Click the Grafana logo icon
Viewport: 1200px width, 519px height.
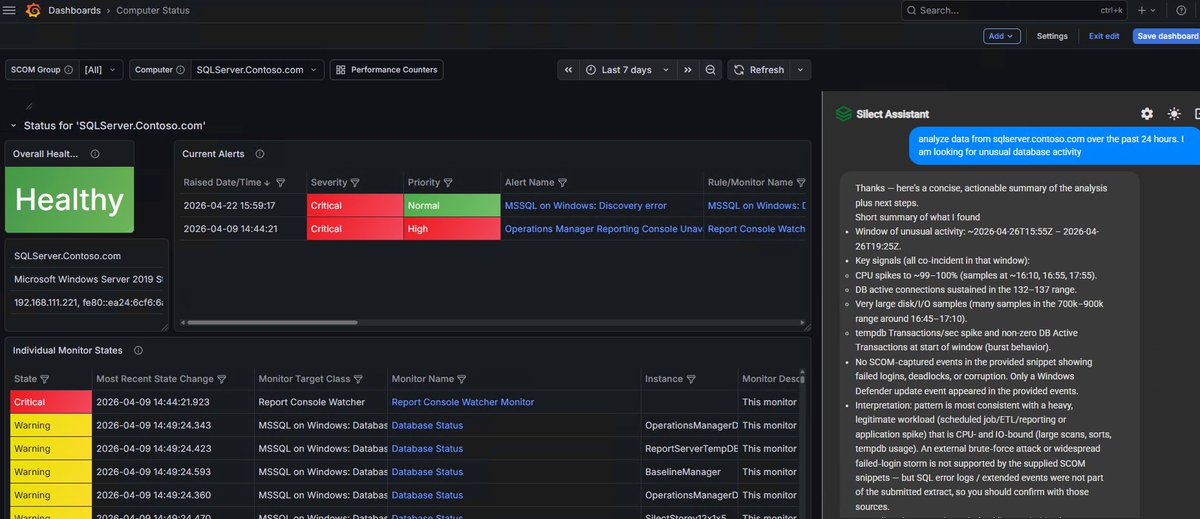point(32,10)
